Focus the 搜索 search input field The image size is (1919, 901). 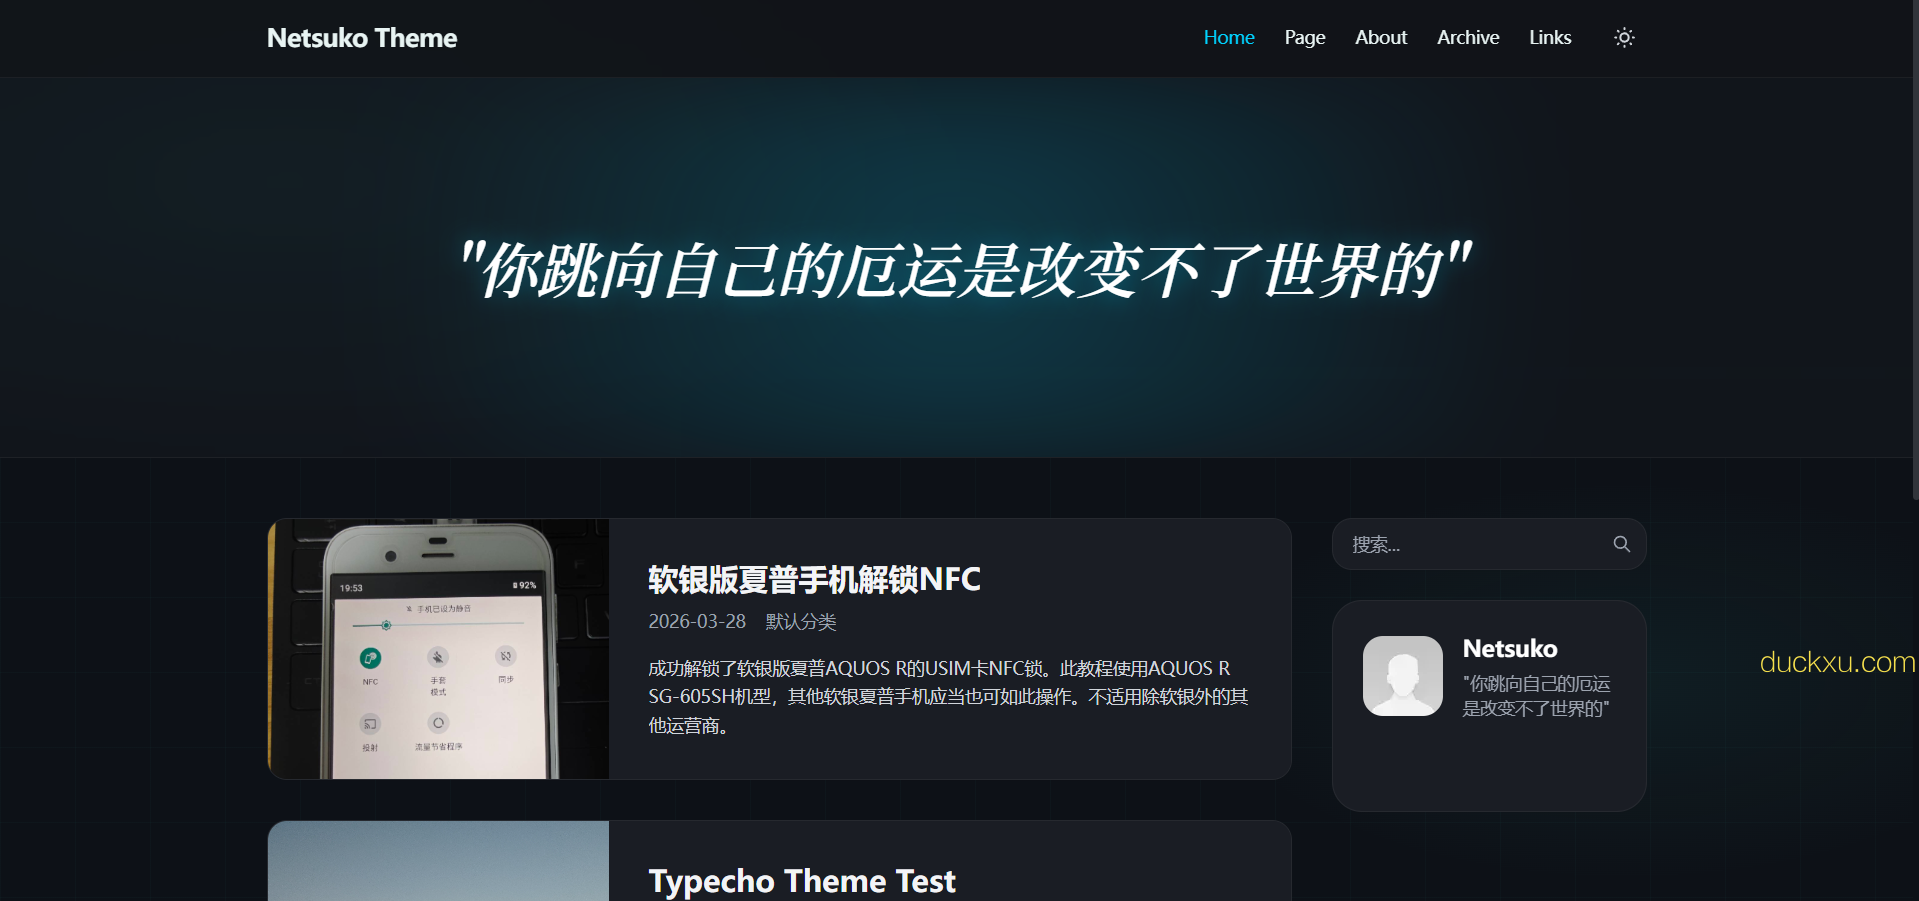[1470, 544]
